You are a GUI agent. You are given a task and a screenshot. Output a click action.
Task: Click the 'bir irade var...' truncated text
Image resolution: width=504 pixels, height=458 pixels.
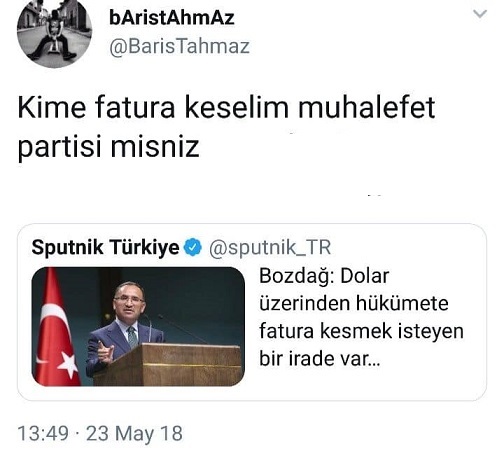(x=320, y=359)
